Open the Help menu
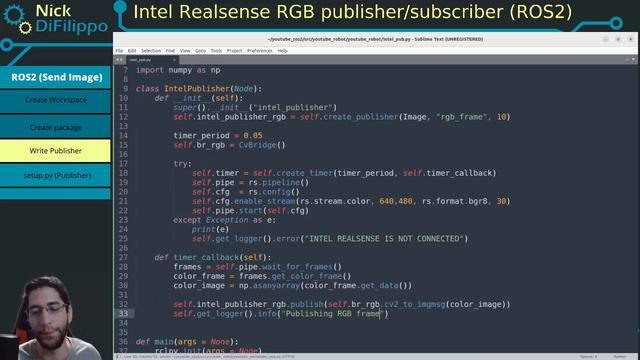 pos(282,51)
